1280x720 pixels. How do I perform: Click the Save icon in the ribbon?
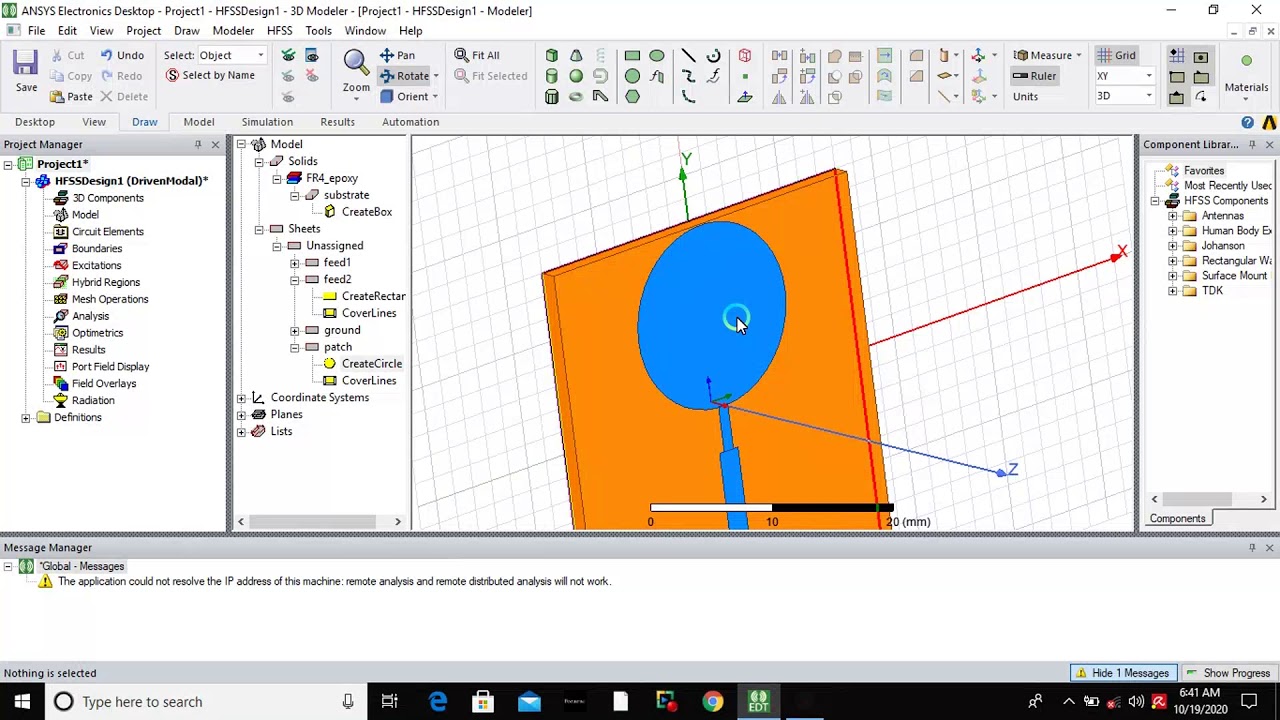click(26, 63)
